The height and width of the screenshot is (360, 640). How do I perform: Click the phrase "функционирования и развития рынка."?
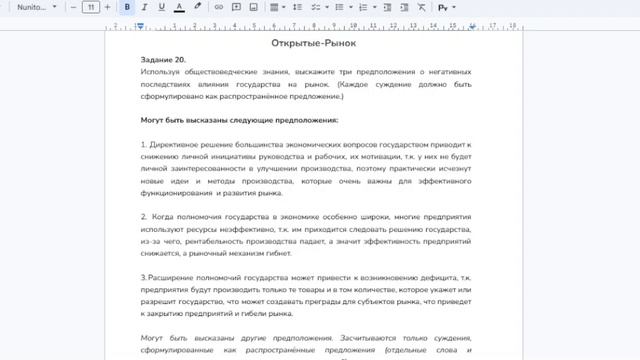[211, 193]
